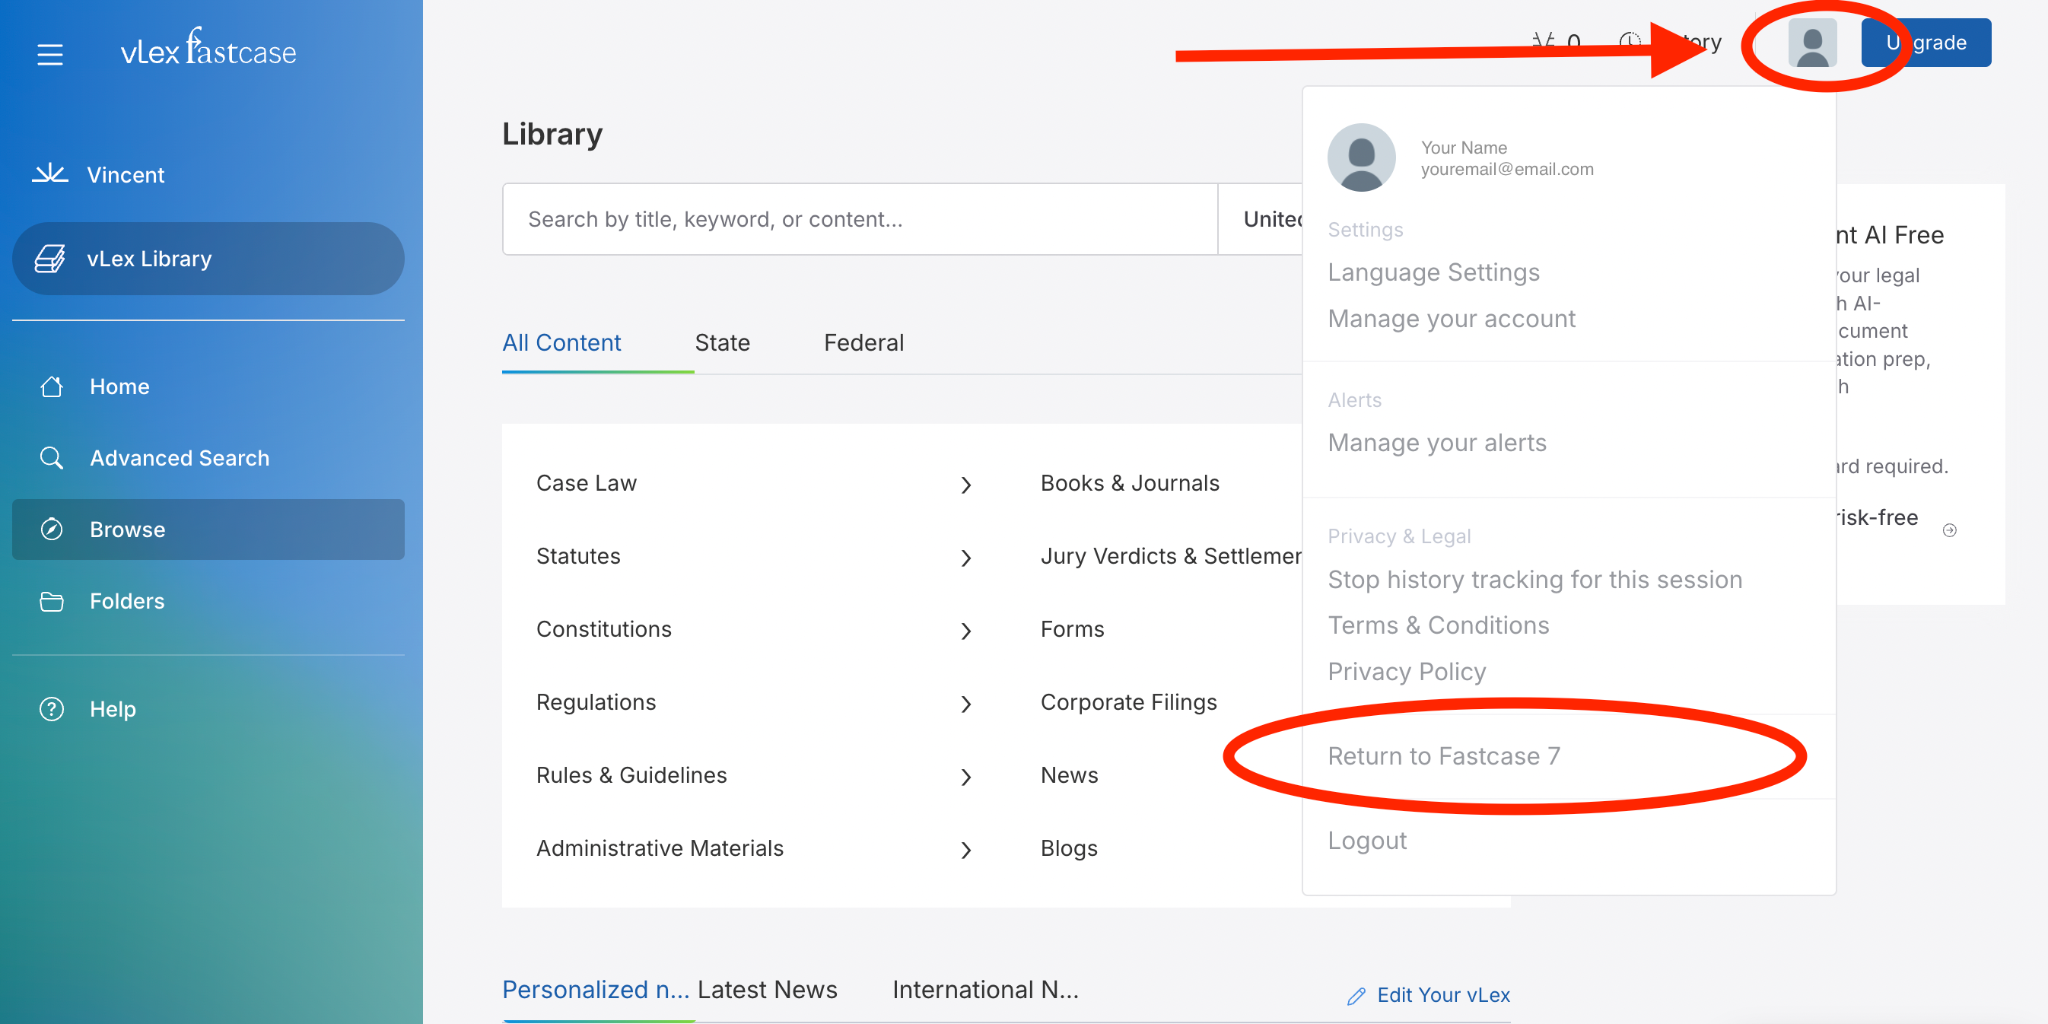The height and width of the screenshot is (1024, 2048).
Task: Open the Statutes category
Action: (578, 556)
